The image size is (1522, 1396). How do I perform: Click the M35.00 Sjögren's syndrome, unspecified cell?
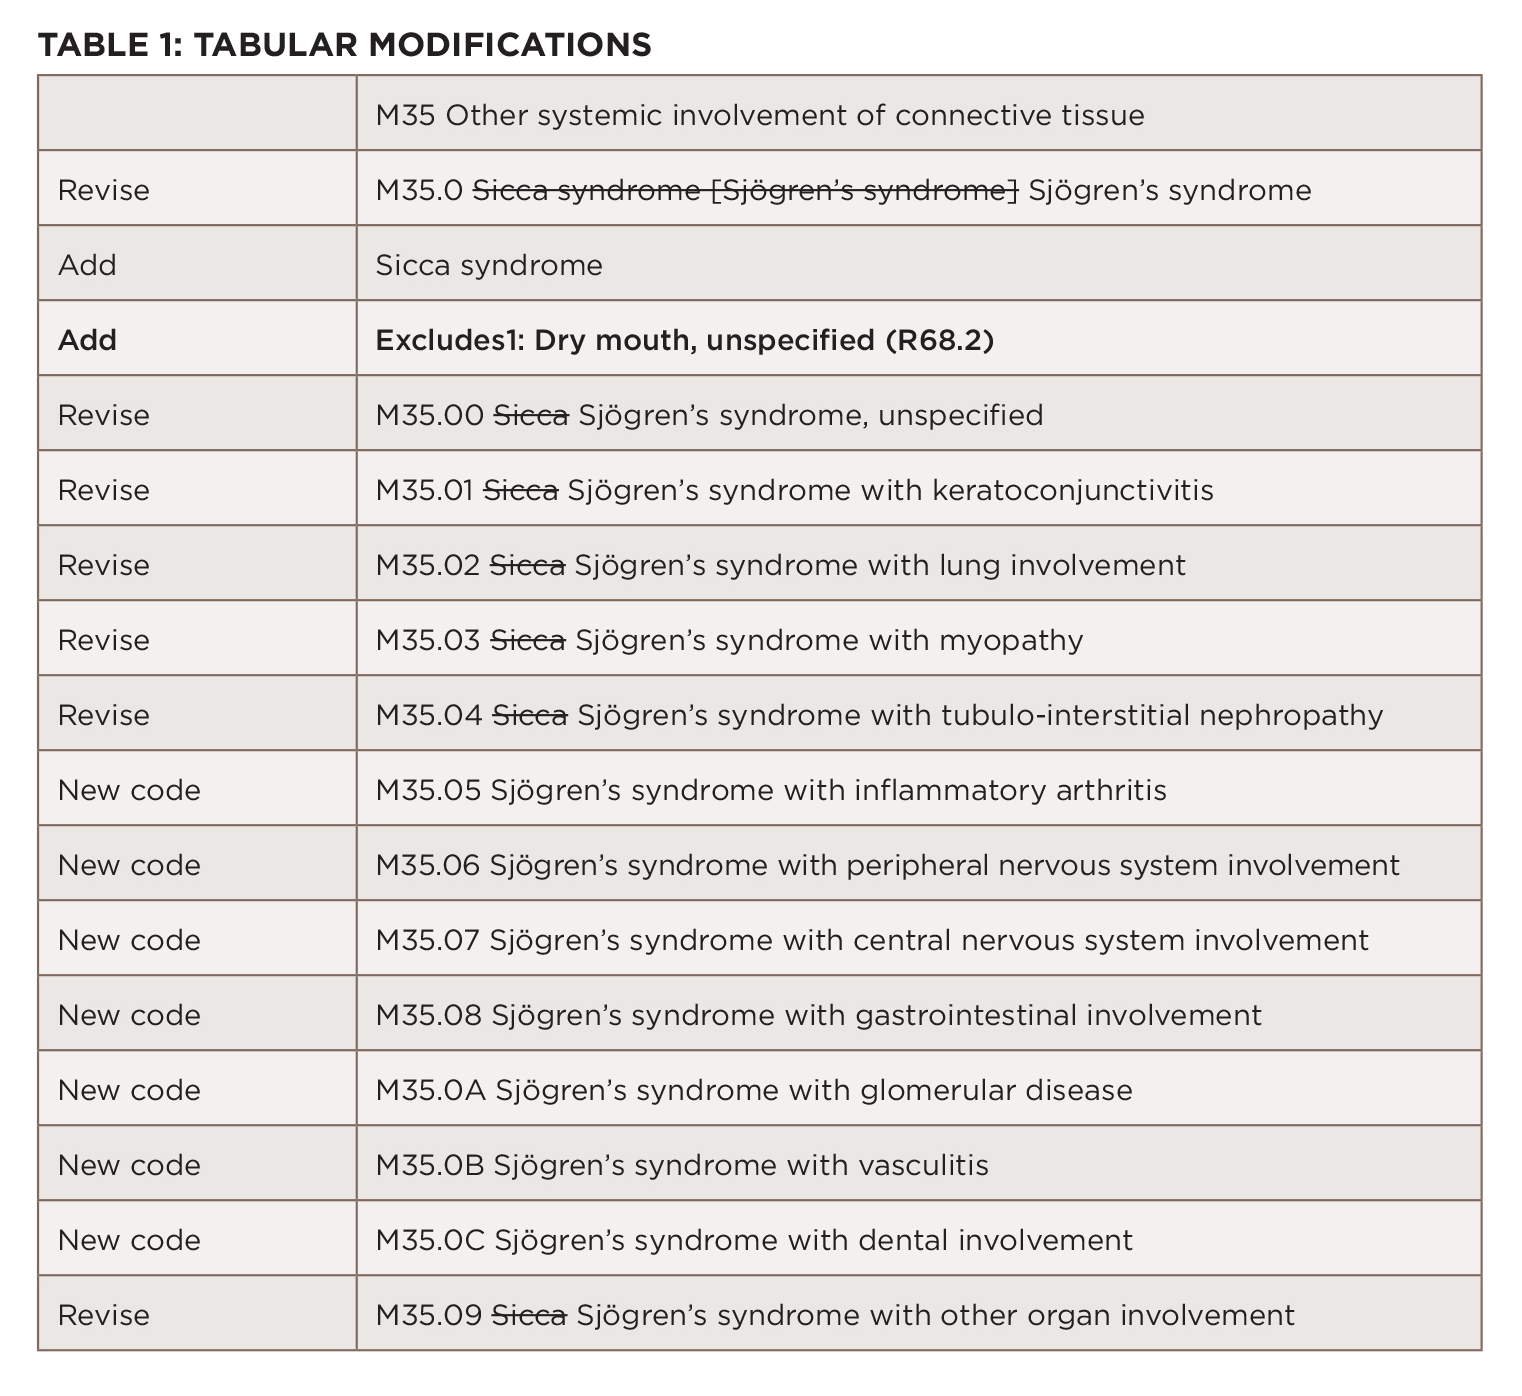tap(709, 415)
